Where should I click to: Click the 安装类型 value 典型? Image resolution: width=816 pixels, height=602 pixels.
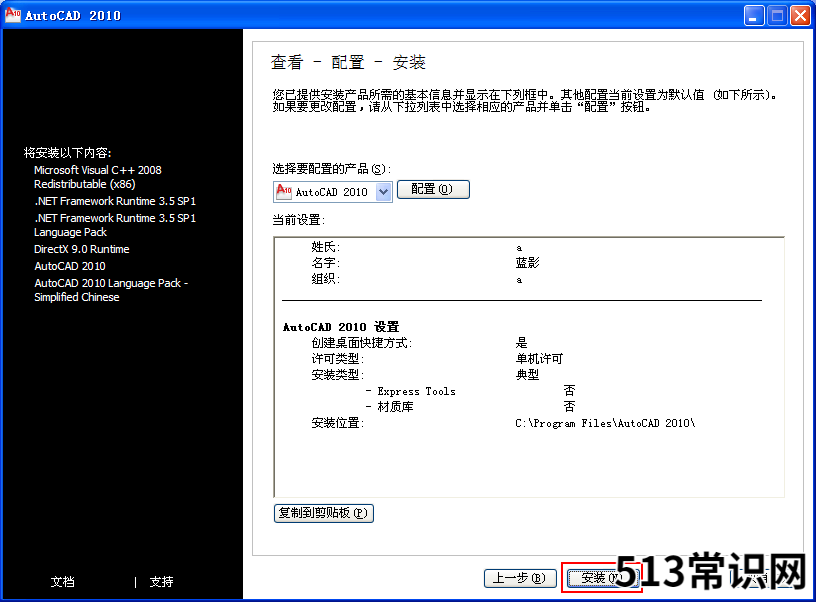click(x=527, y=375)
